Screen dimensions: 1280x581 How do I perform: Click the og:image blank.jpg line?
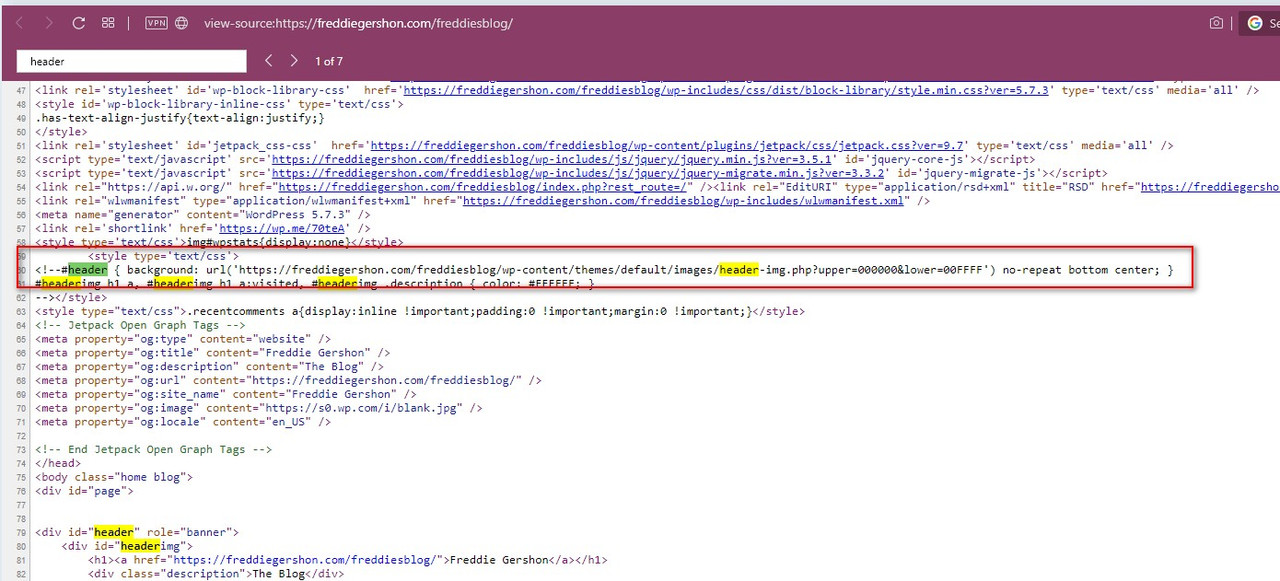[x=259, y=410]
